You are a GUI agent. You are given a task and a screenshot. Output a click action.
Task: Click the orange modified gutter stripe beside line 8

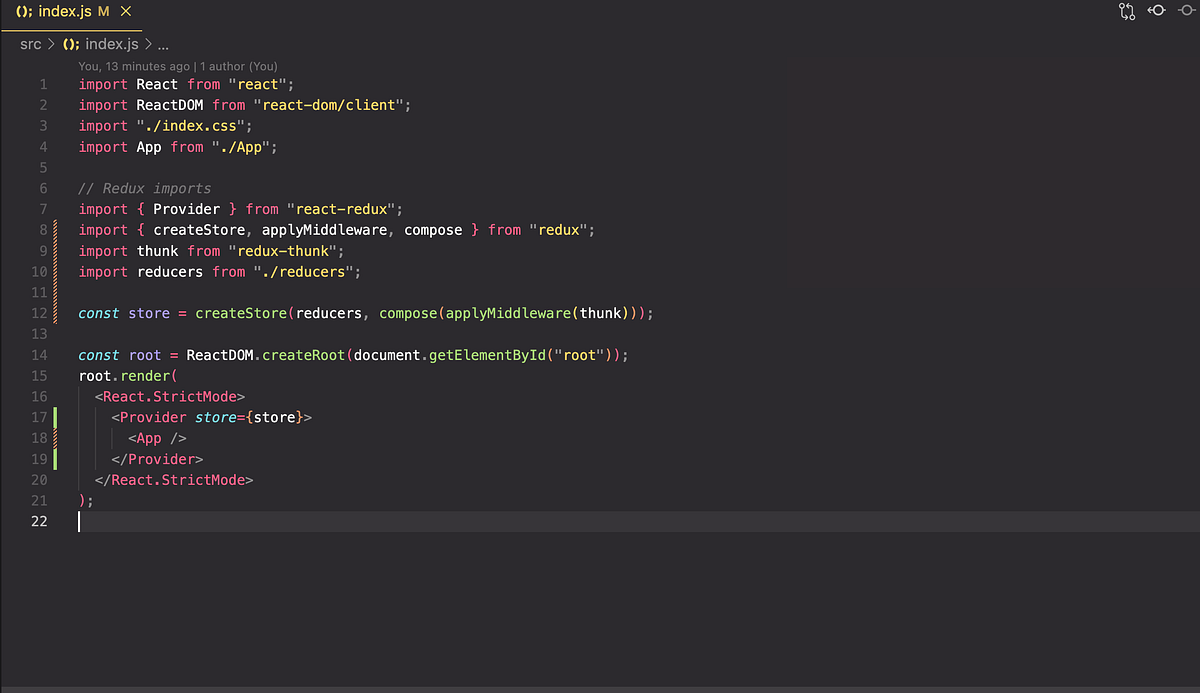57,229
